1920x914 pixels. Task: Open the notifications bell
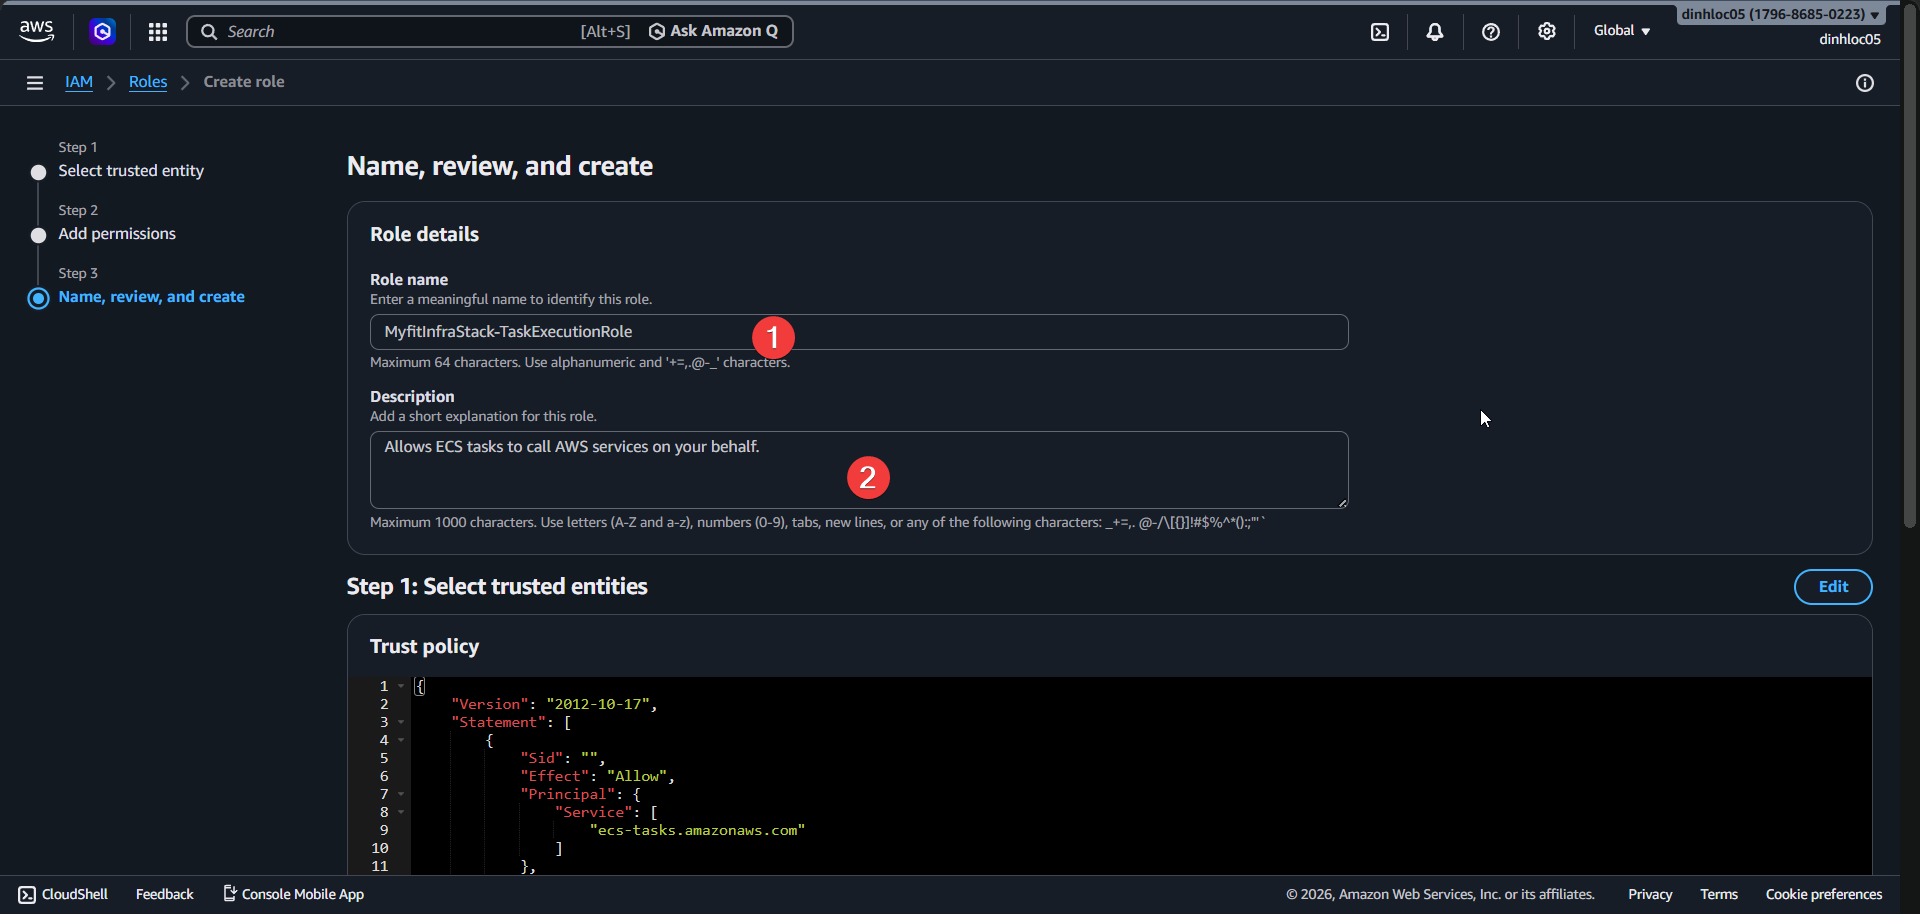coord(1435,31)
